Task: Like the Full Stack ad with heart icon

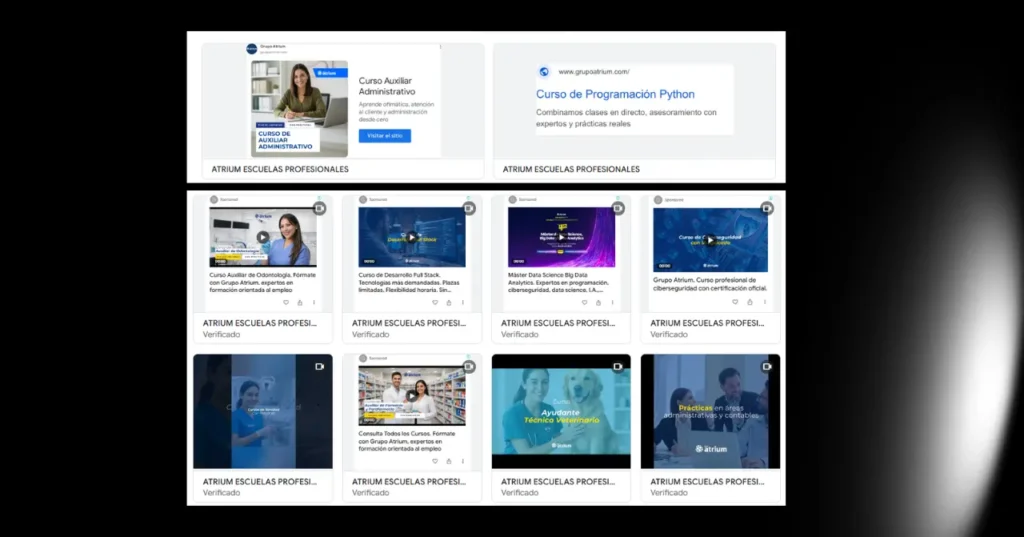Action: tap(435, 302)
